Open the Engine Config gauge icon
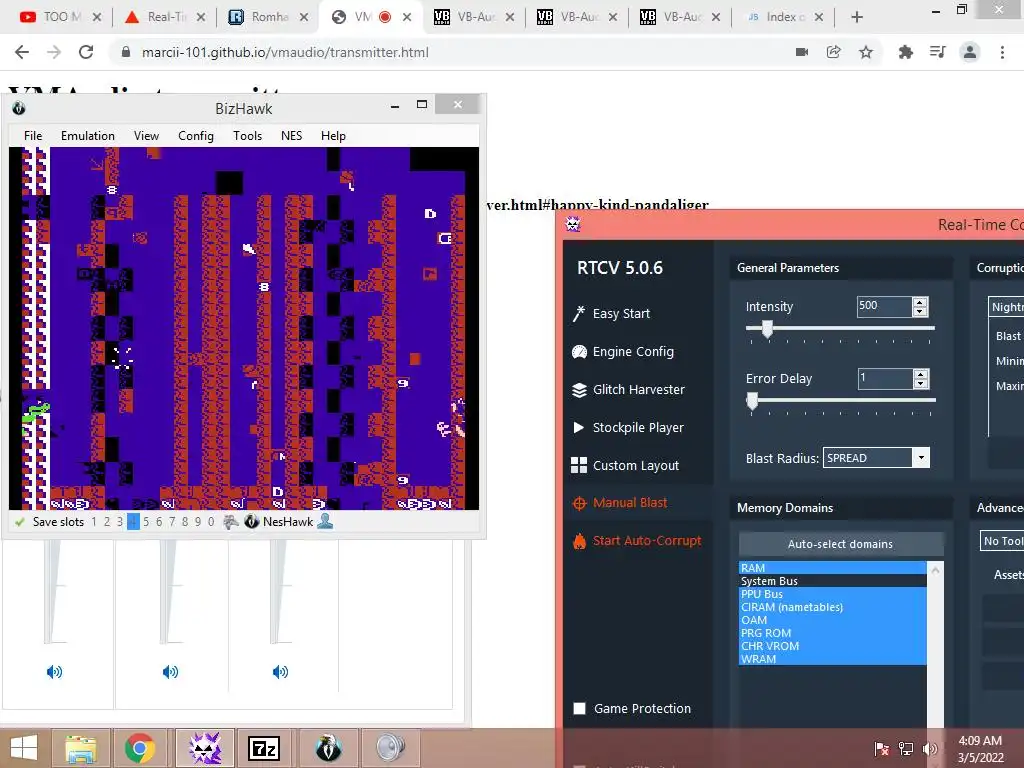 pyautogui.click(x=579, y=352)
